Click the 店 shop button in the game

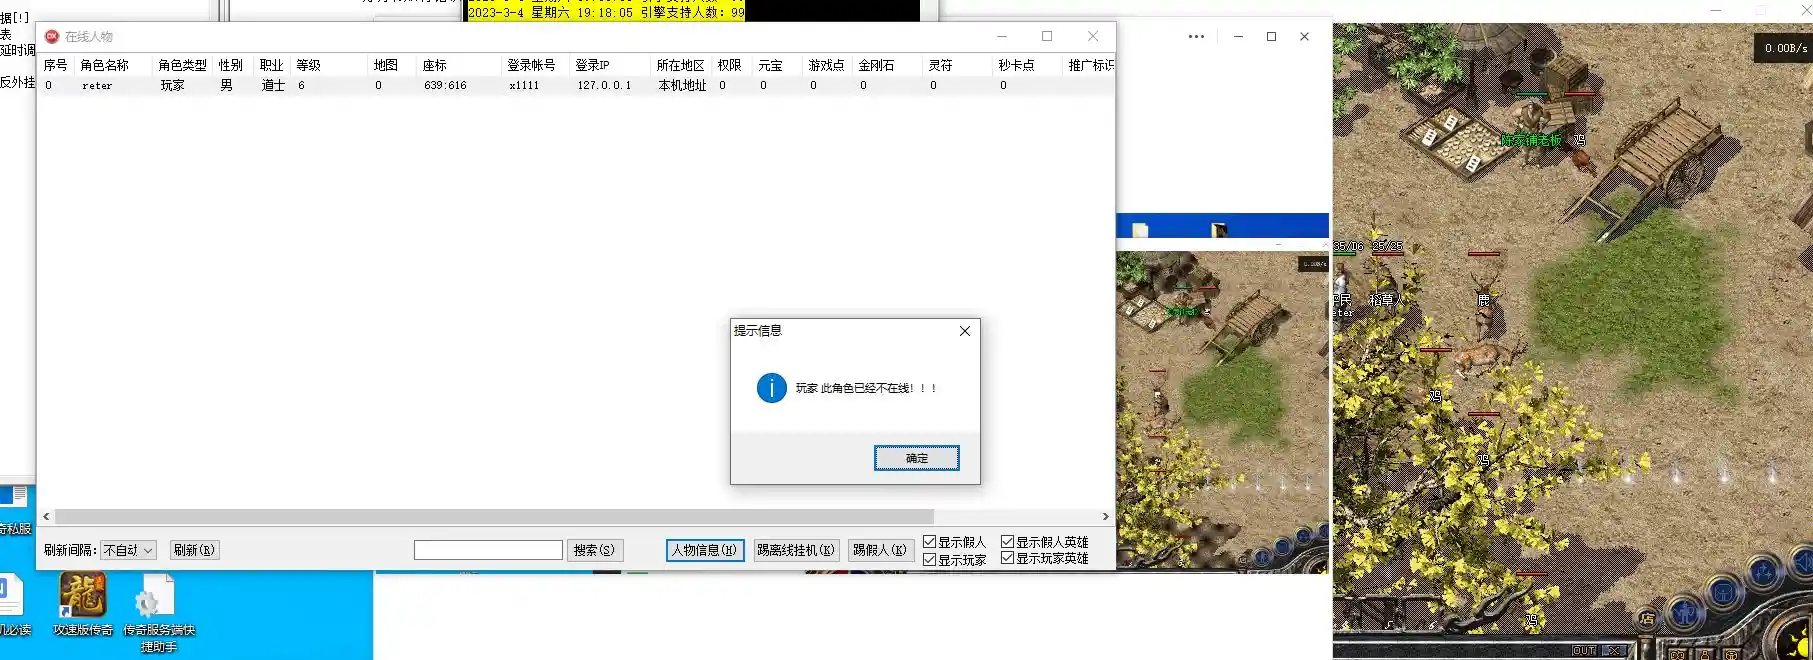[x=1646, y=619]
